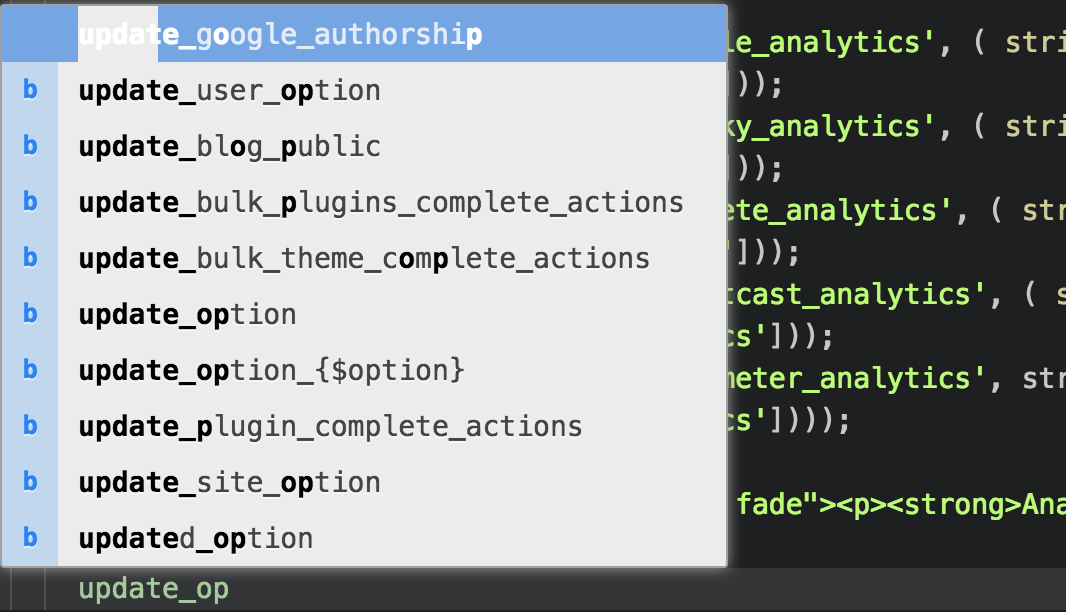Click the b icon beside updated_option
Screen dimensions: 1066x612
pos(30,537)
